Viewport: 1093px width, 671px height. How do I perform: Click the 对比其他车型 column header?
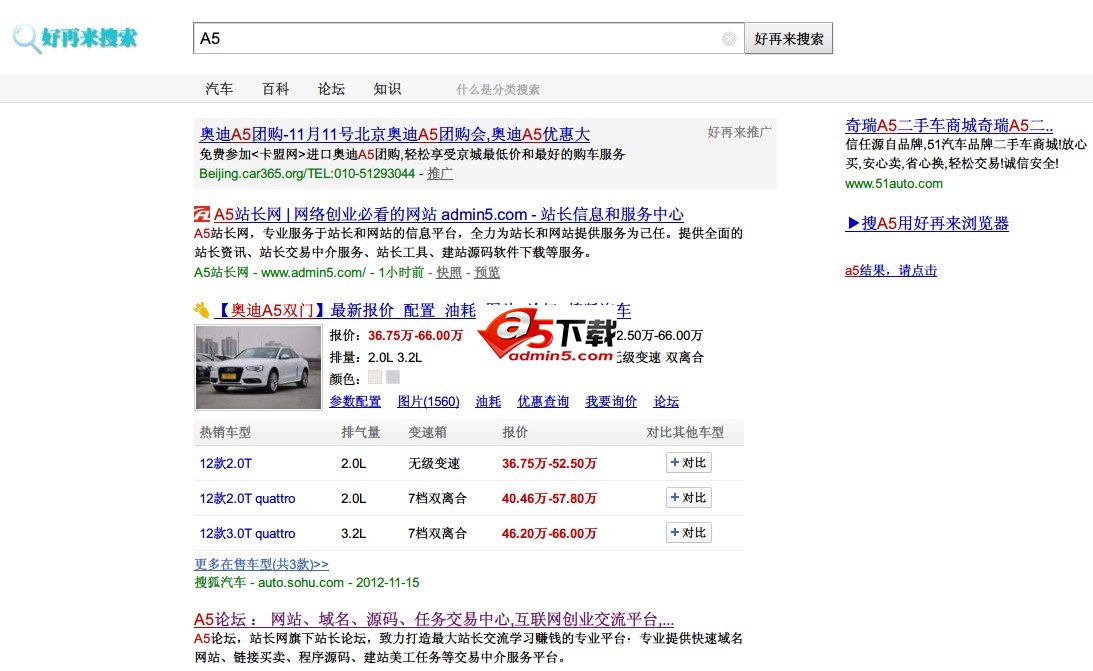point(685,432)
